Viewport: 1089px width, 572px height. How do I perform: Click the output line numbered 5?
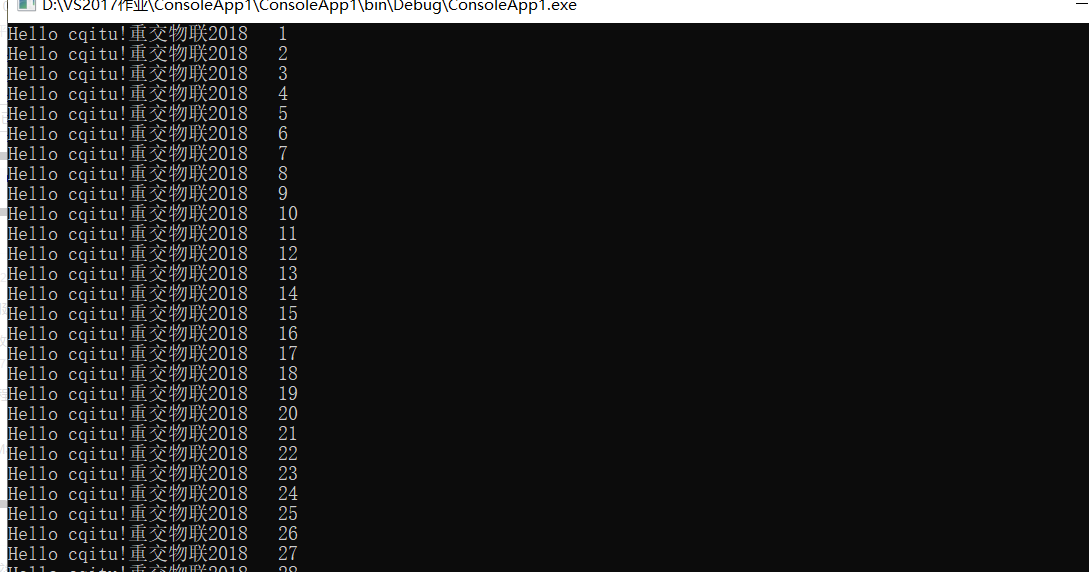tap(147, 114)
